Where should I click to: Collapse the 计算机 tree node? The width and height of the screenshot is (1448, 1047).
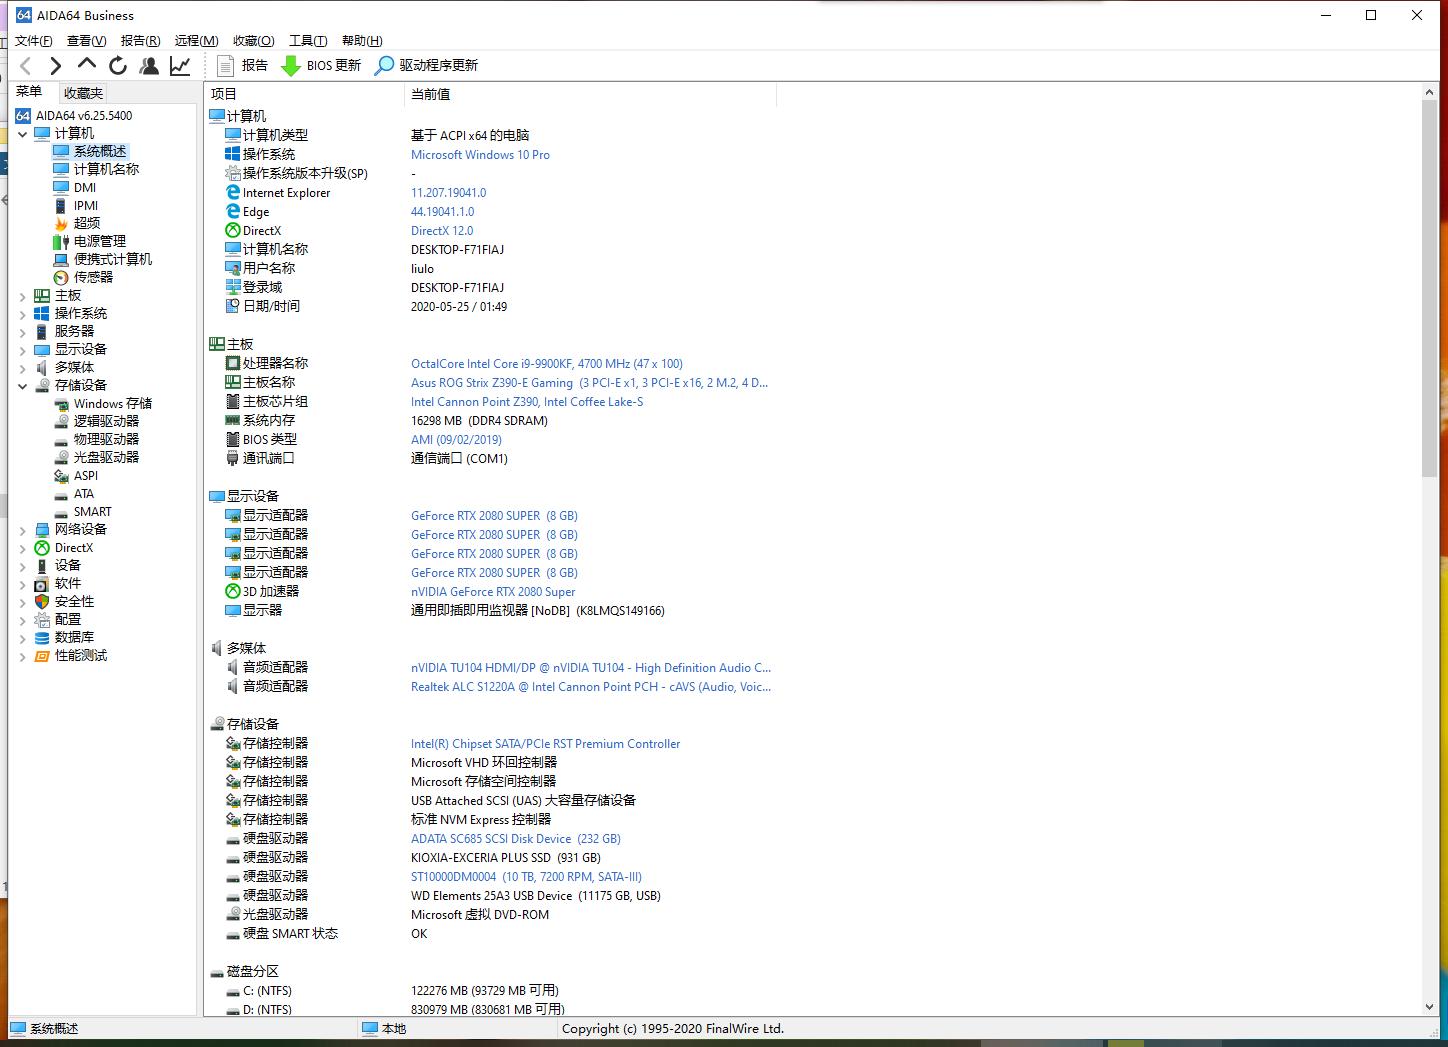(x=23, y=134)
